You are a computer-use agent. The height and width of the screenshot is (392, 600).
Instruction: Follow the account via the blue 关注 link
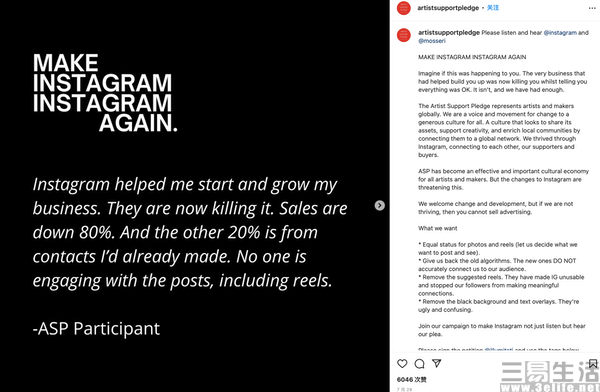[x=493, y=8]
